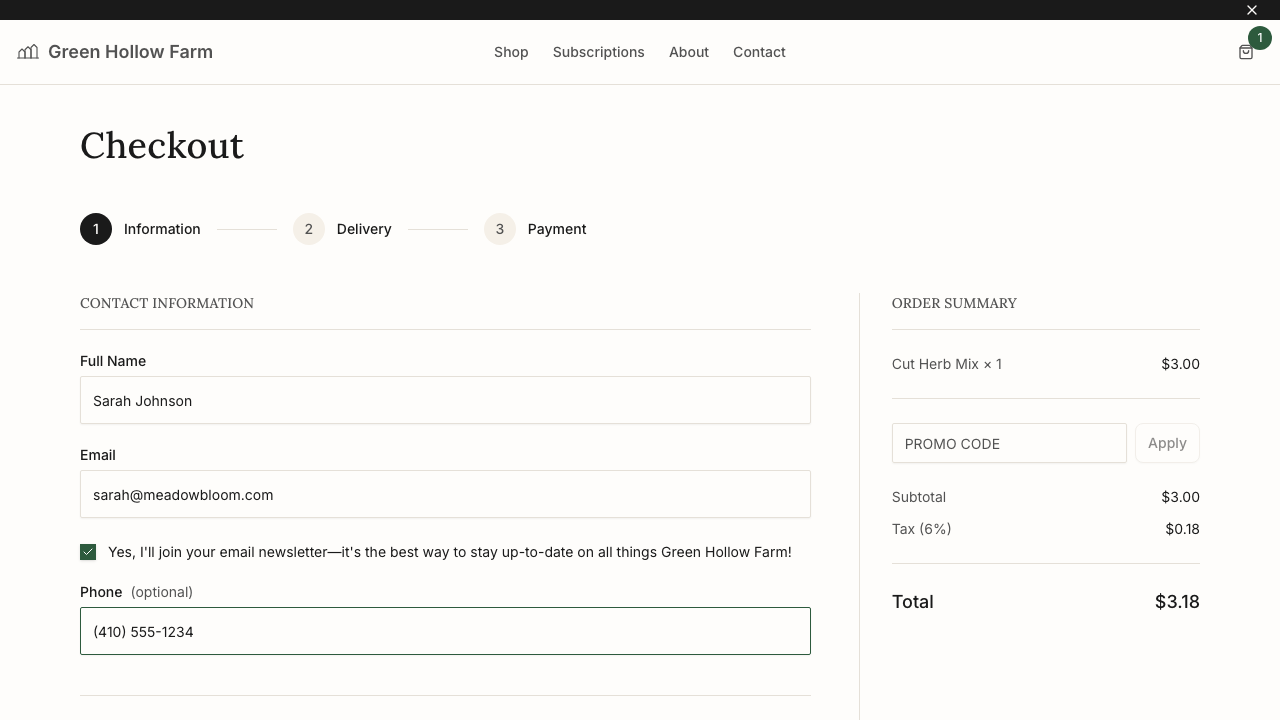Open the shopping cart icon

pos(1246,52)
